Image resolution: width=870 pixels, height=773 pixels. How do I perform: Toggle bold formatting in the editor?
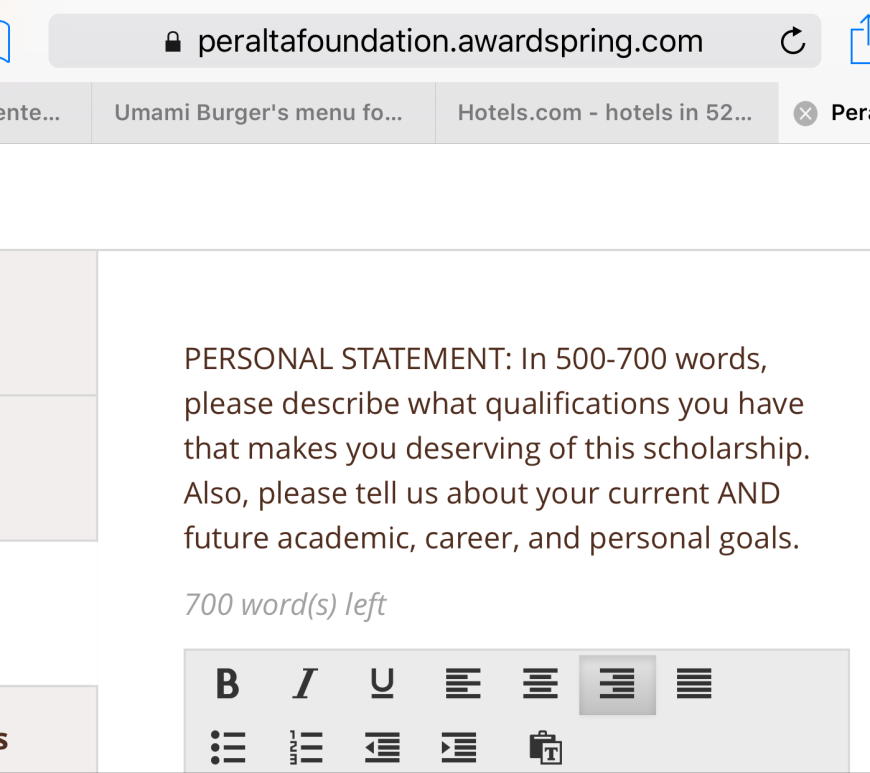pyautogui.click(x=227, y=684)
